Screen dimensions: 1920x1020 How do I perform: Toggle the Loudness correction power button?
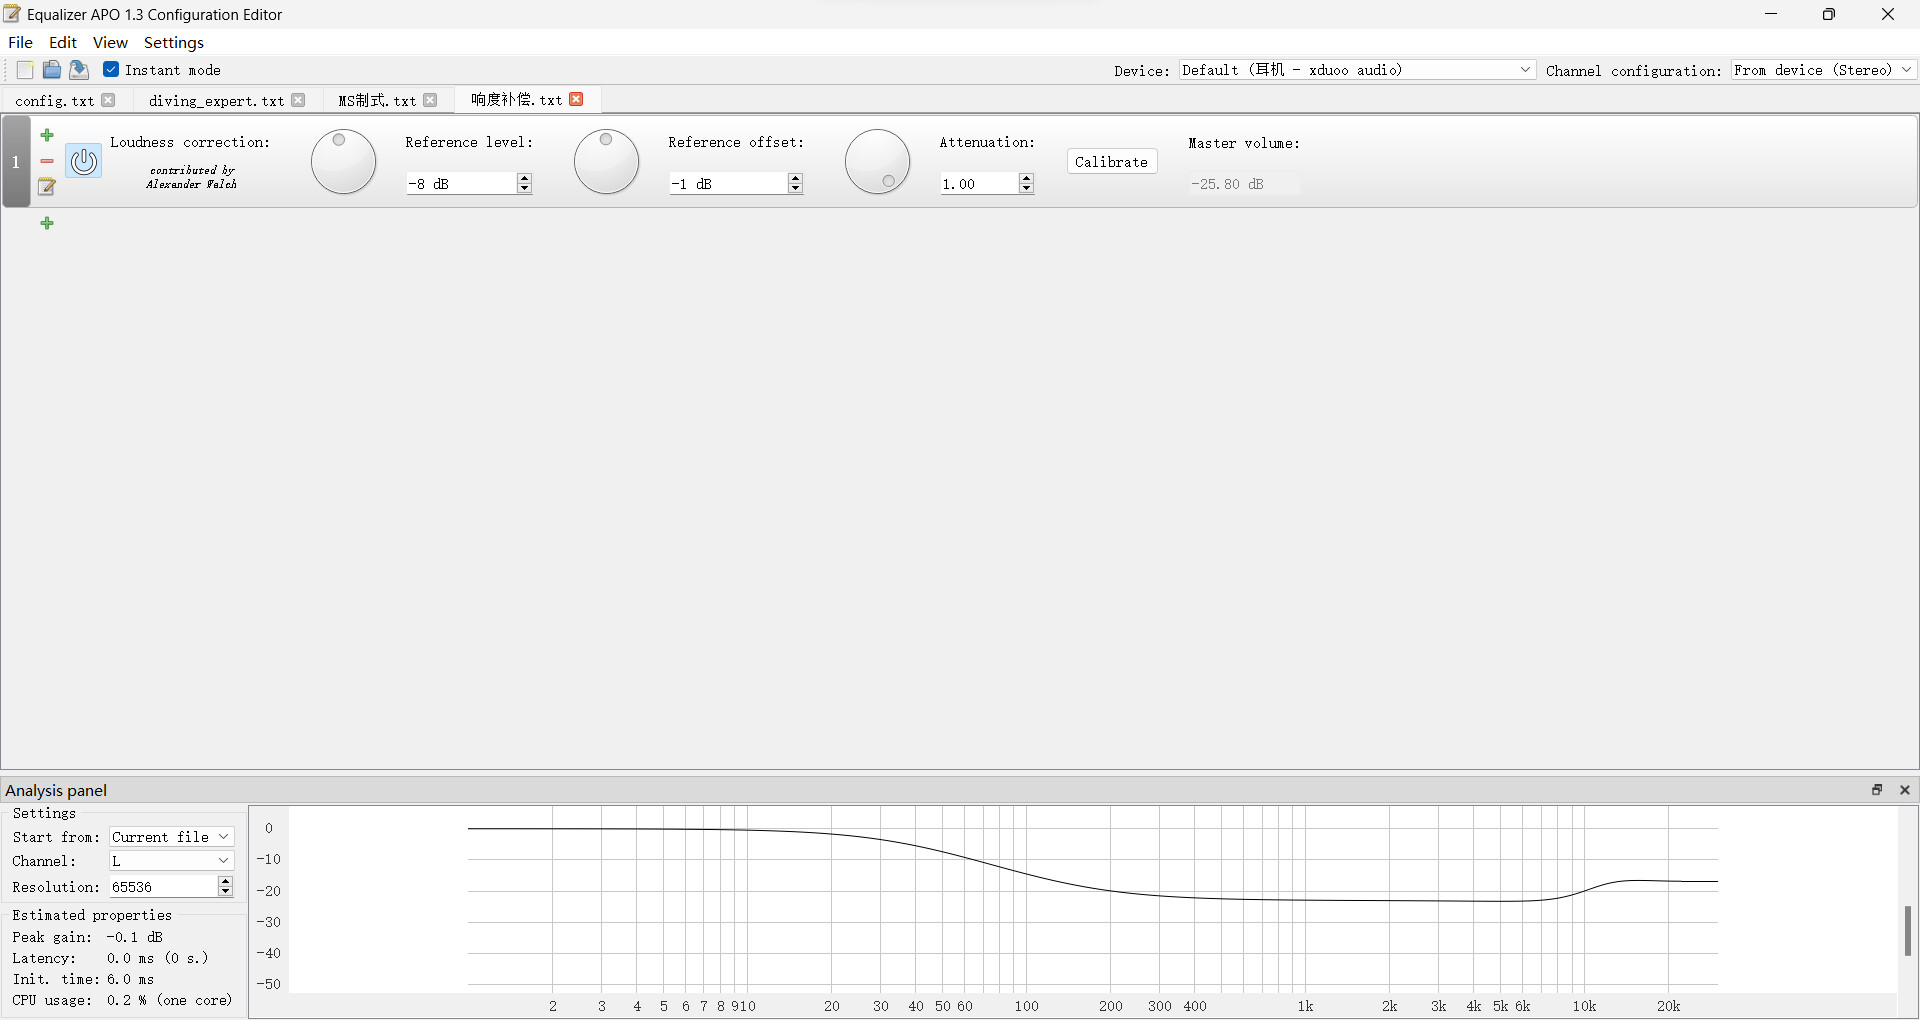tap(84, 161)
